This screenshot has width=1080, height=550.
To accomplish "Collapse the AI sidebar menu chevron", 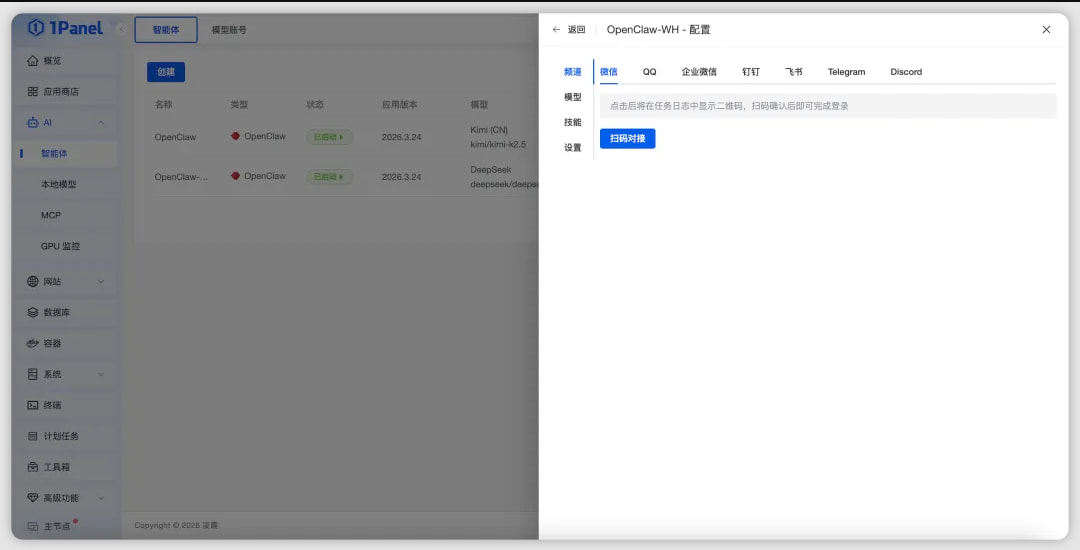I will pyautogui.click(x=101, y=123).
